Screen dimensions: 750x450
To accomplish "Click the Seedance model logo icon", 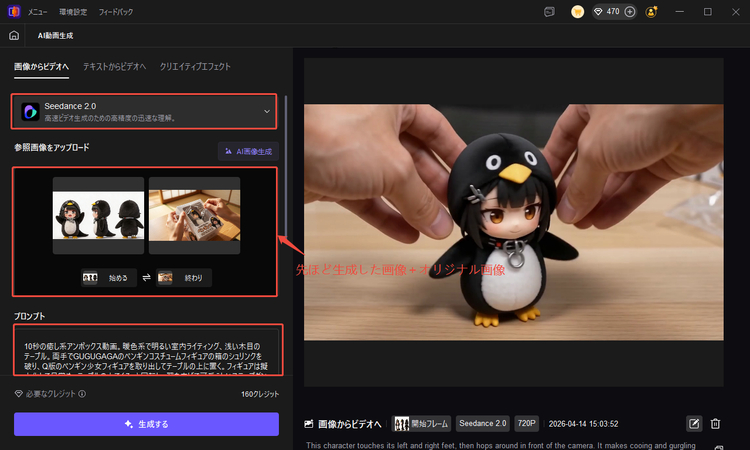I will (x=30, y=111).
